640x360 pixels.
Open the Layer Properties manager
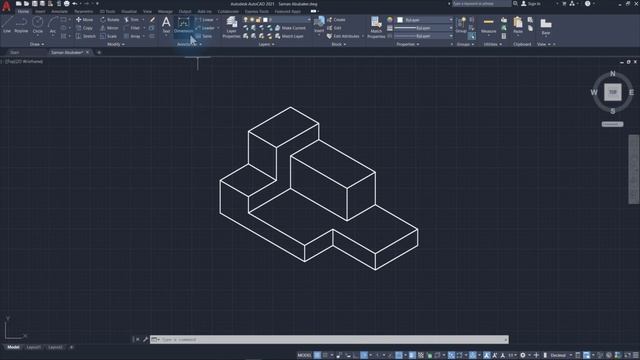(x=231, y=27)
